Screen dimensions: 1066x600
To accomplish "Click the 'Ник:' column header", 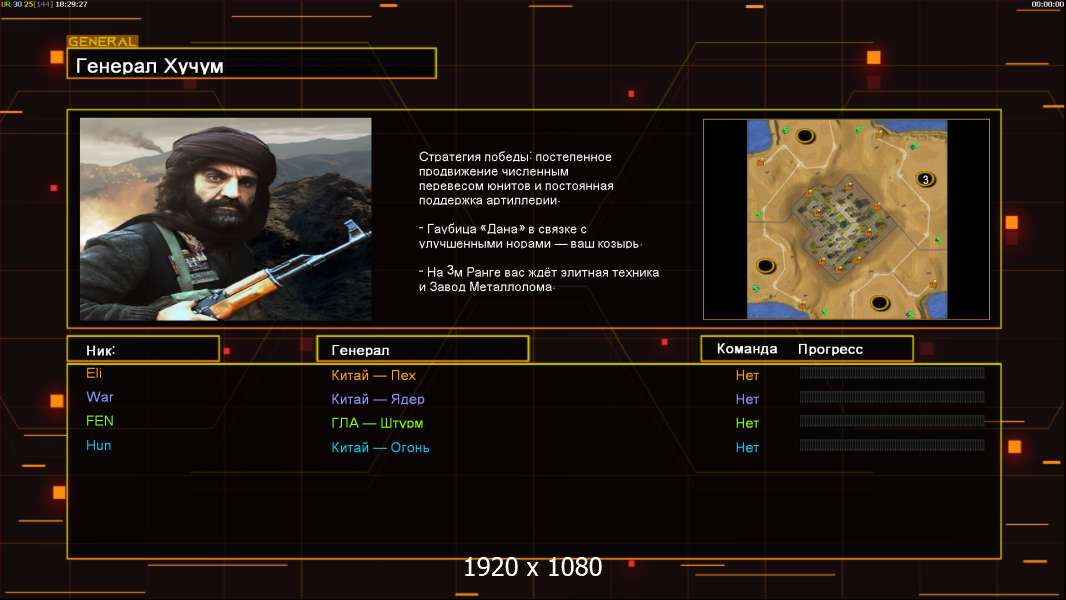I will click(x=143, y=349).
